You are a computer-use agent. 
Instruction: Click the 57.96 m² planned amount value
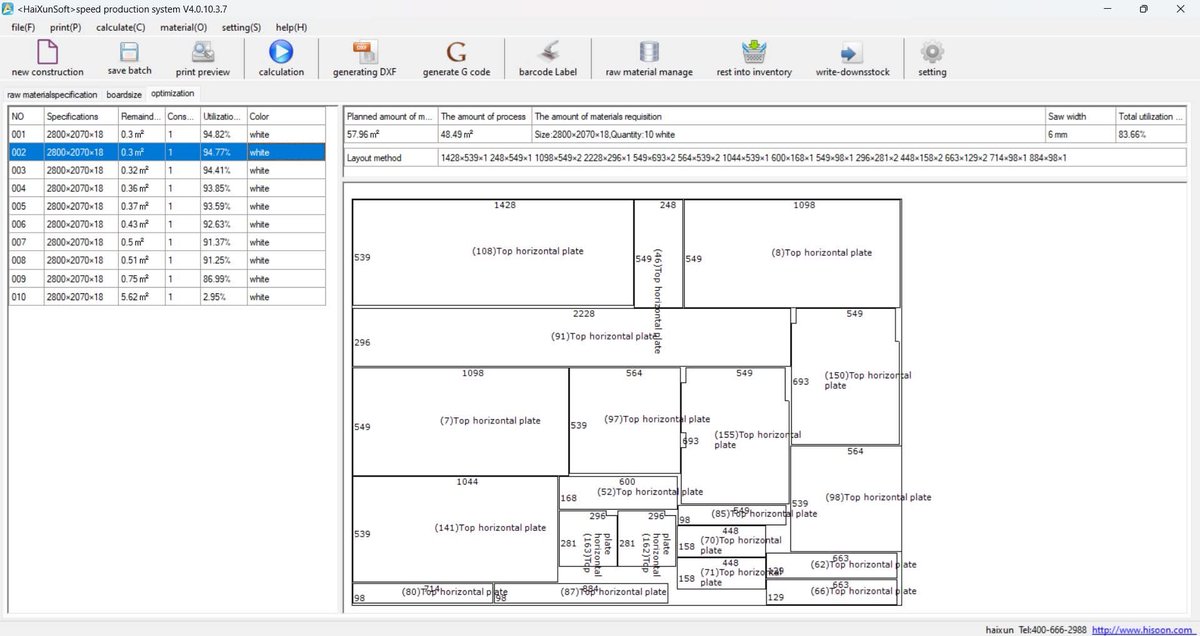click(x=390, y=134)
